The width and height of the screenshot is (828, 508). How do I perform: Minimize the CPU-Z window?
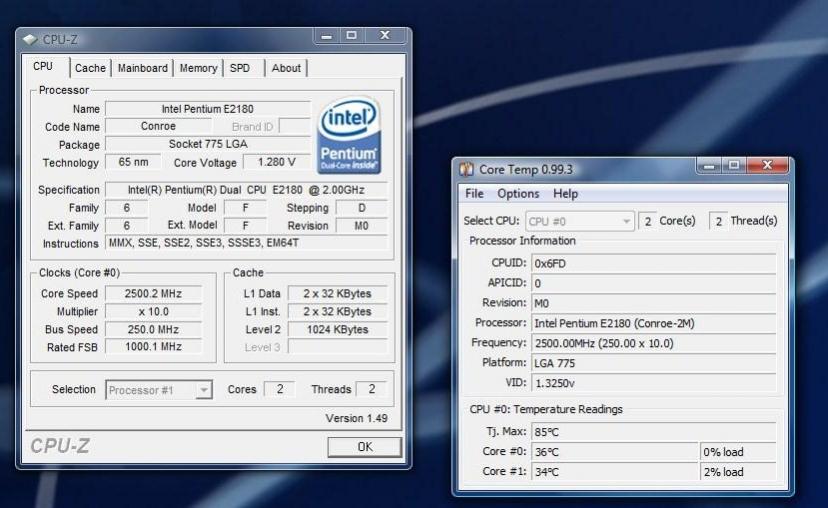point(327,36)
